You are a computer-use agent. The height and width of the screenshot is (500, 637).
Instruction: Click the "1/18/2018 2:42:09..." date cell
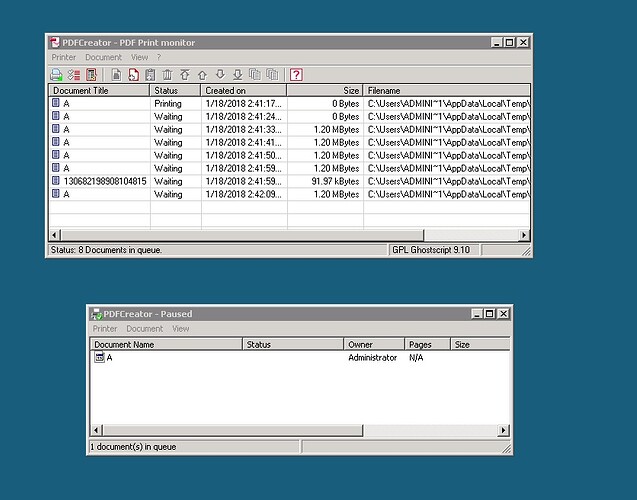[243, 194]
